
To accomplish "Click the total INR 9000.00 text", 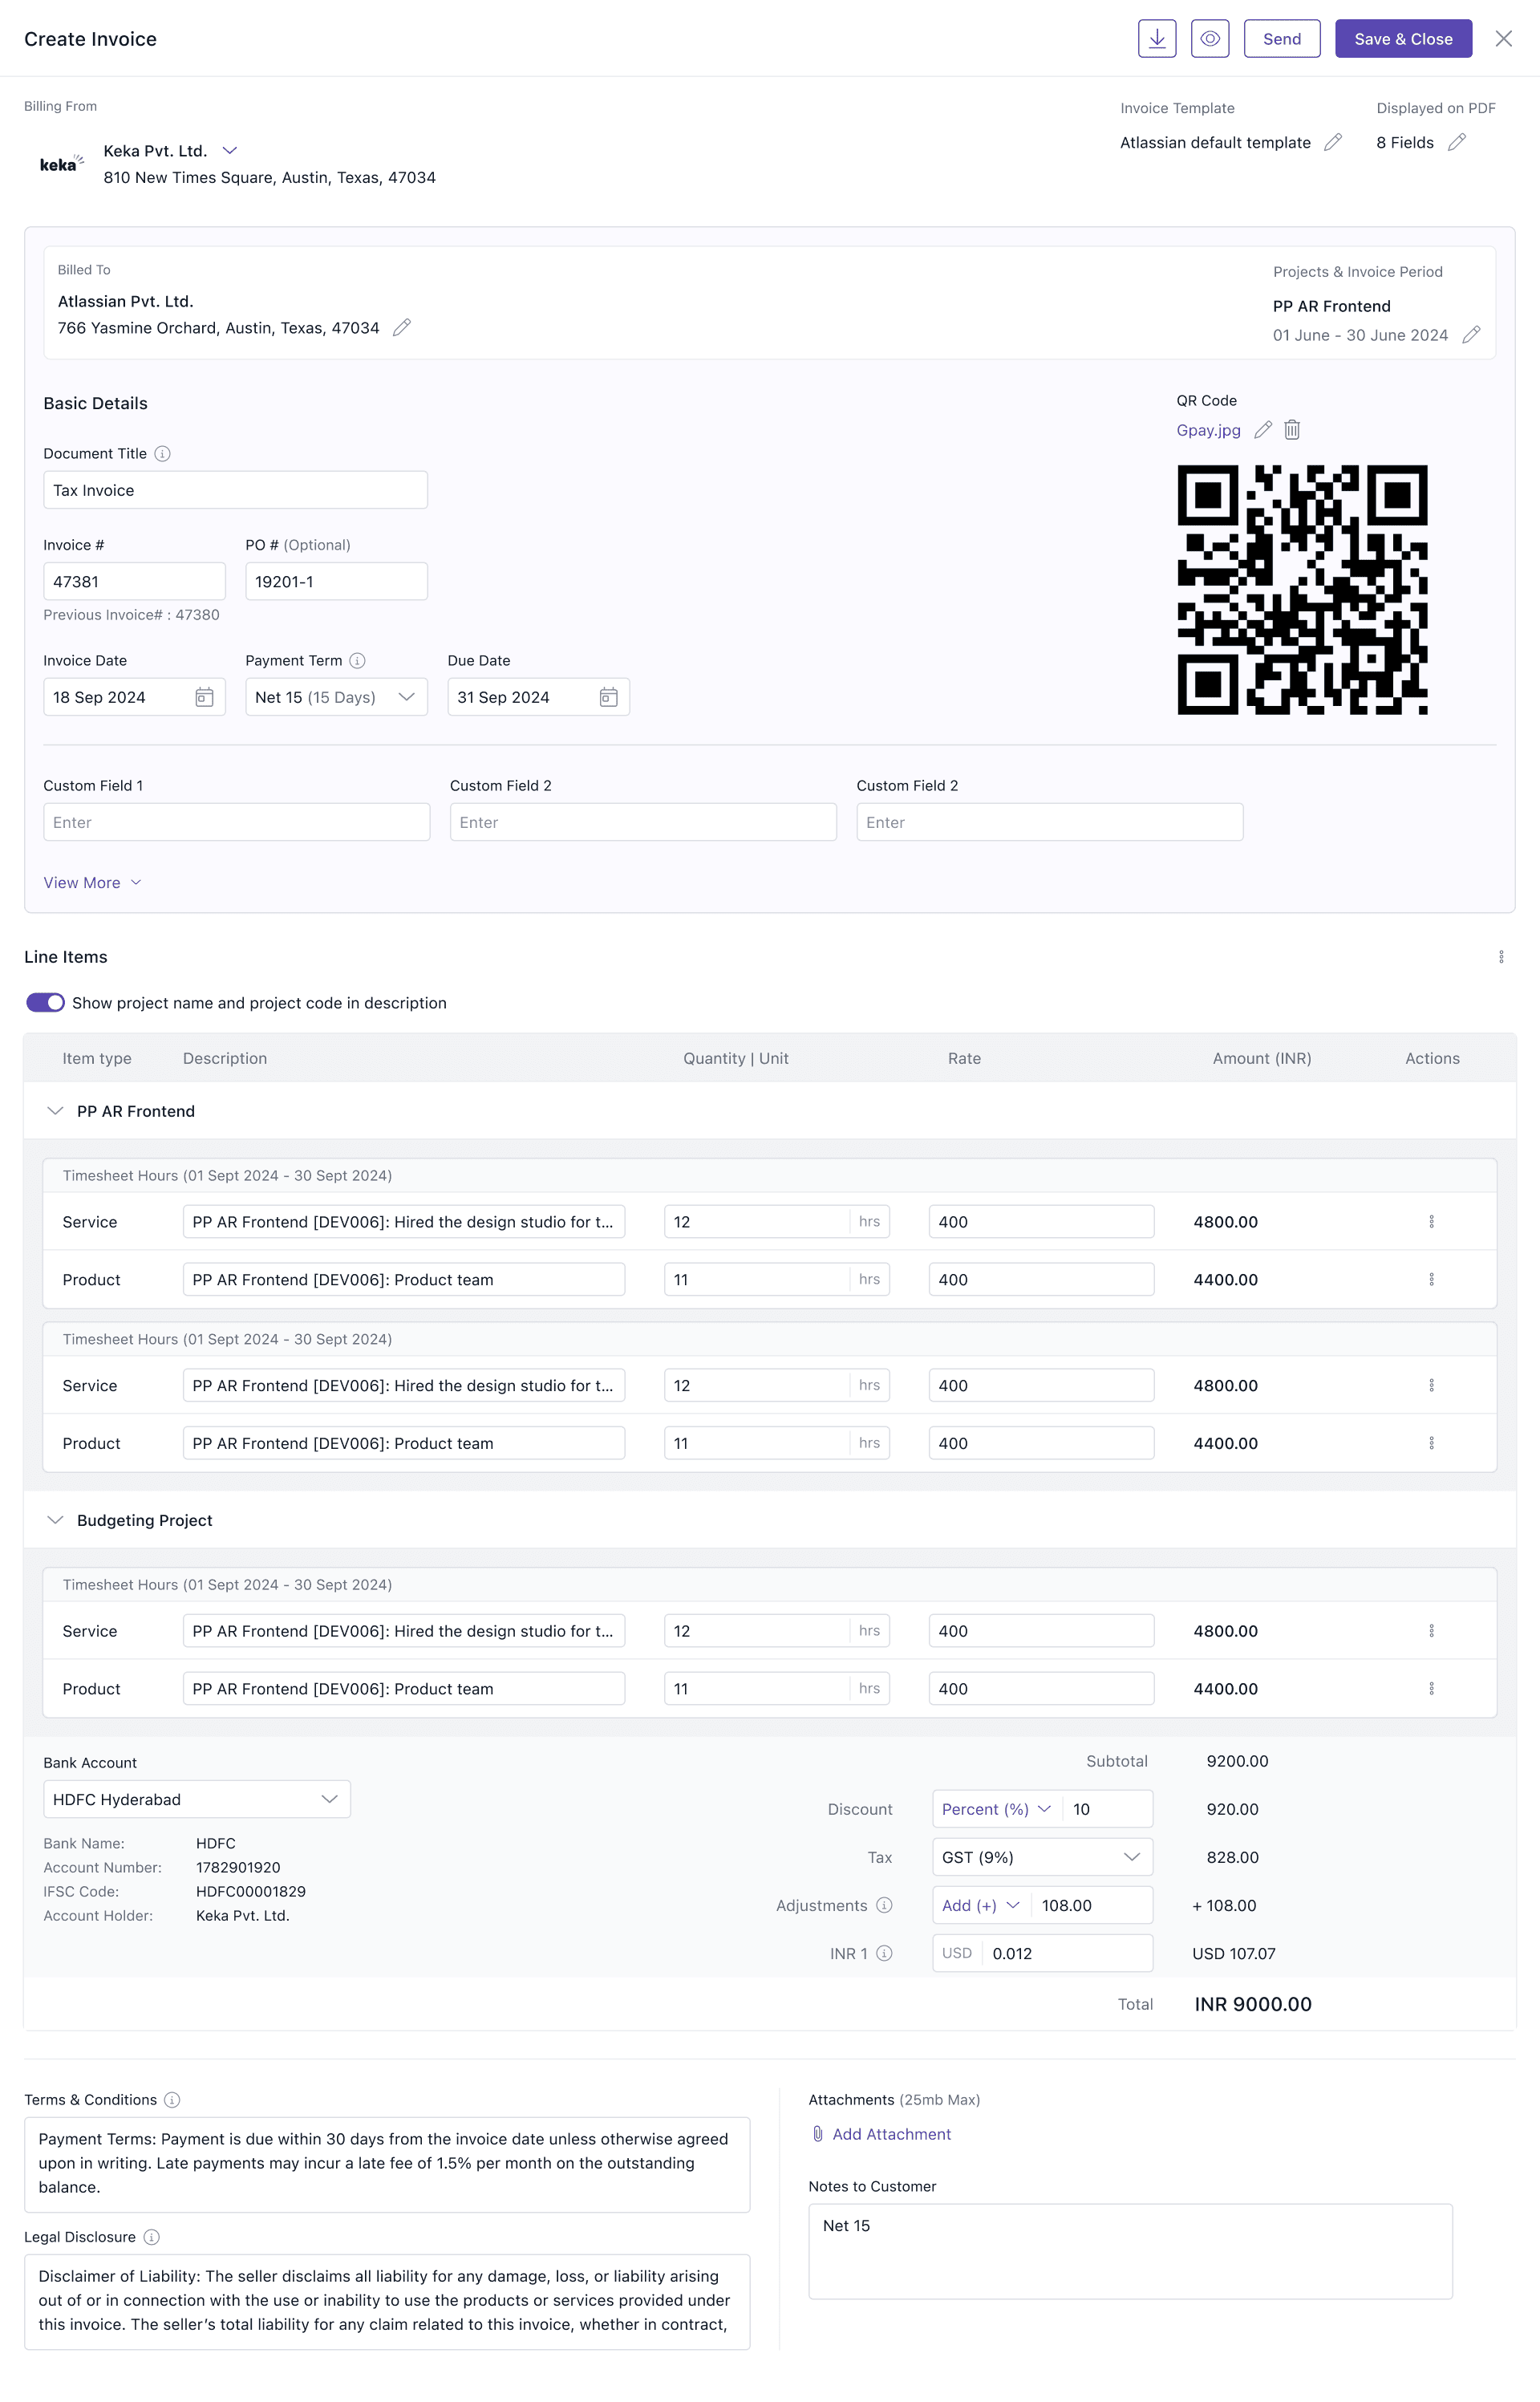I will click(1253, 2004).
